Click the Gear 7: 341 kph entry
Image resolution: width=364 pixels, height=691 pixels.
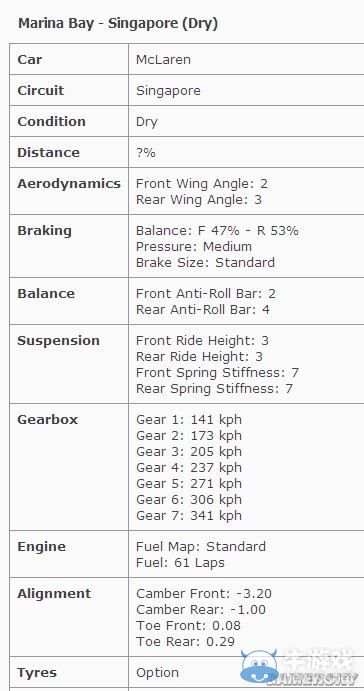[x=189, y=515]
